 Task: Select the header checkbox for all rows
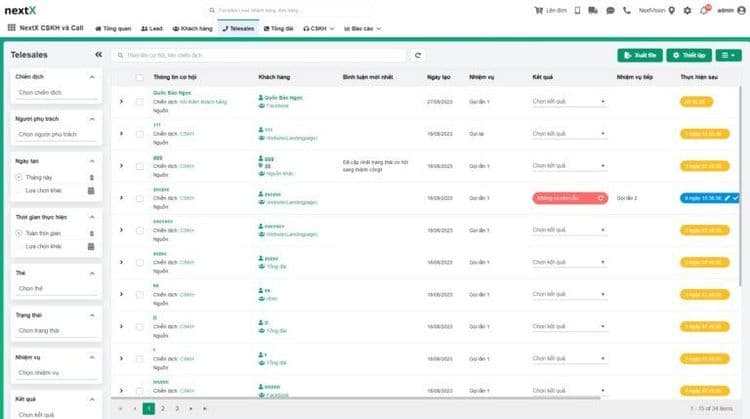coord(140,76)
